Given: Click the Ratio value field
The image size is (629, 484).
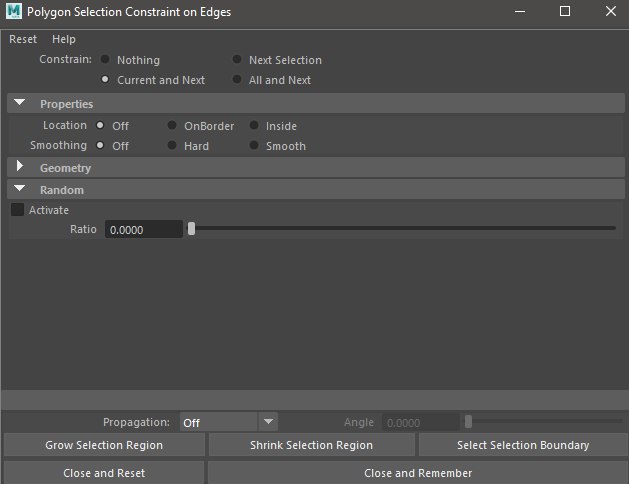Looking at the screenshot, I should pyautogui.click(x=144, y=229).
